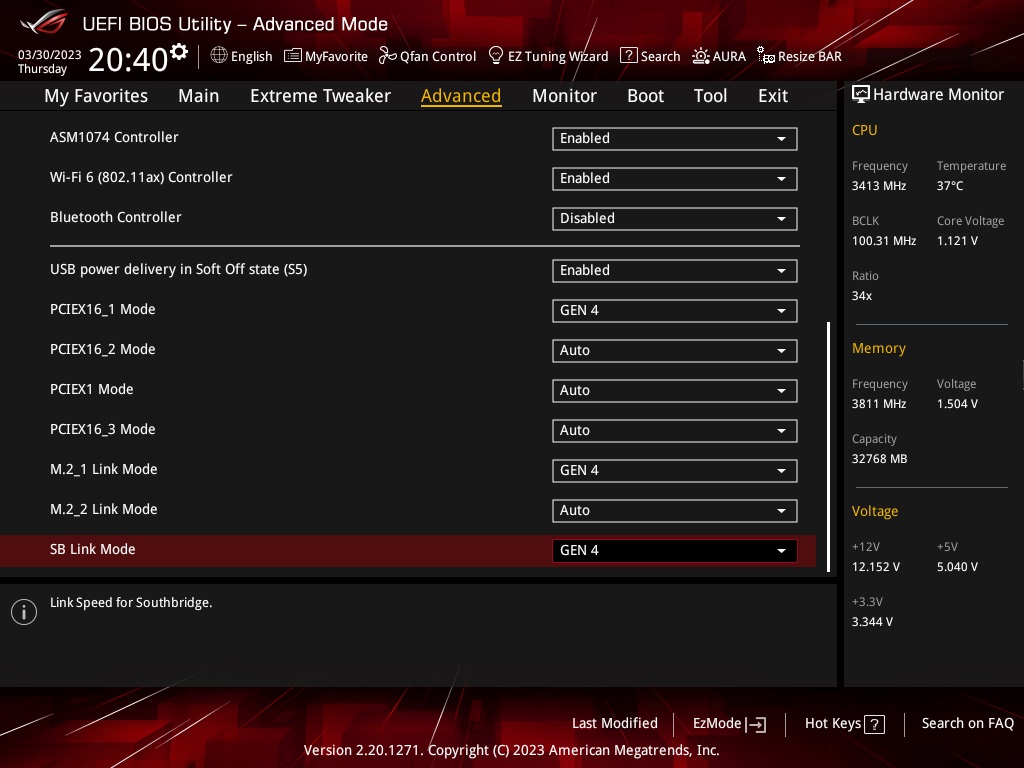This screenshot has width=1024, height=768.
Task: Select the PCIEX16_1 Mode label
Action: 103,310
